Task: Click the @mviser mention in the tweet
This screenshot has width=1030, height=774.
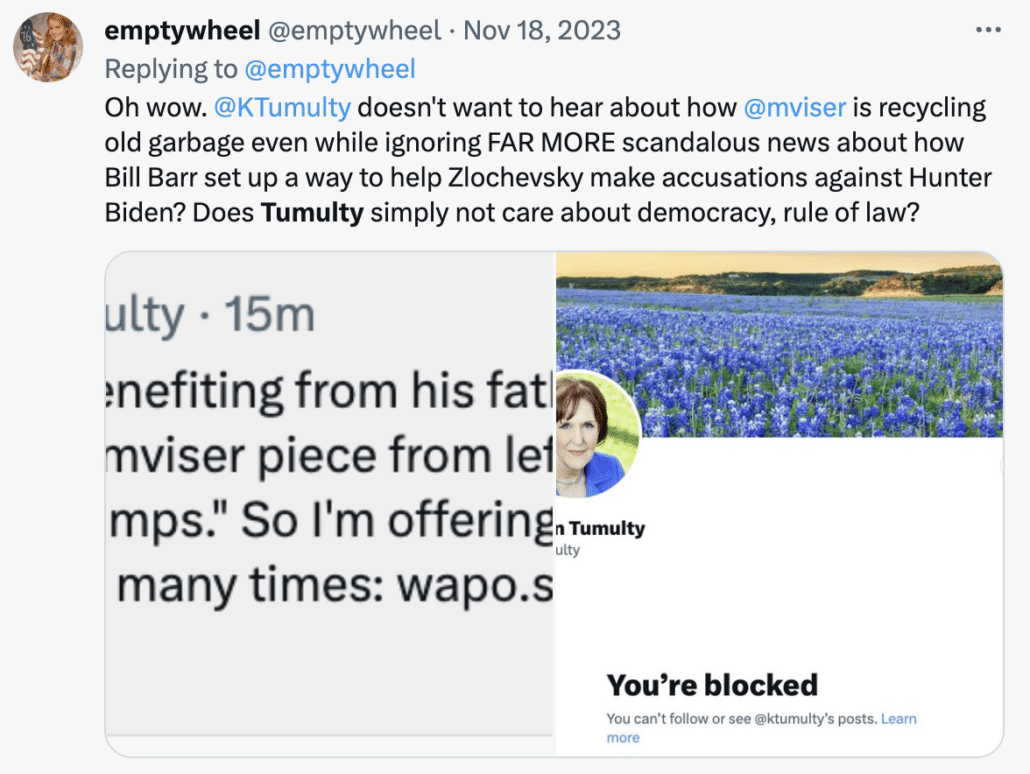Action: tap(795, 108)
